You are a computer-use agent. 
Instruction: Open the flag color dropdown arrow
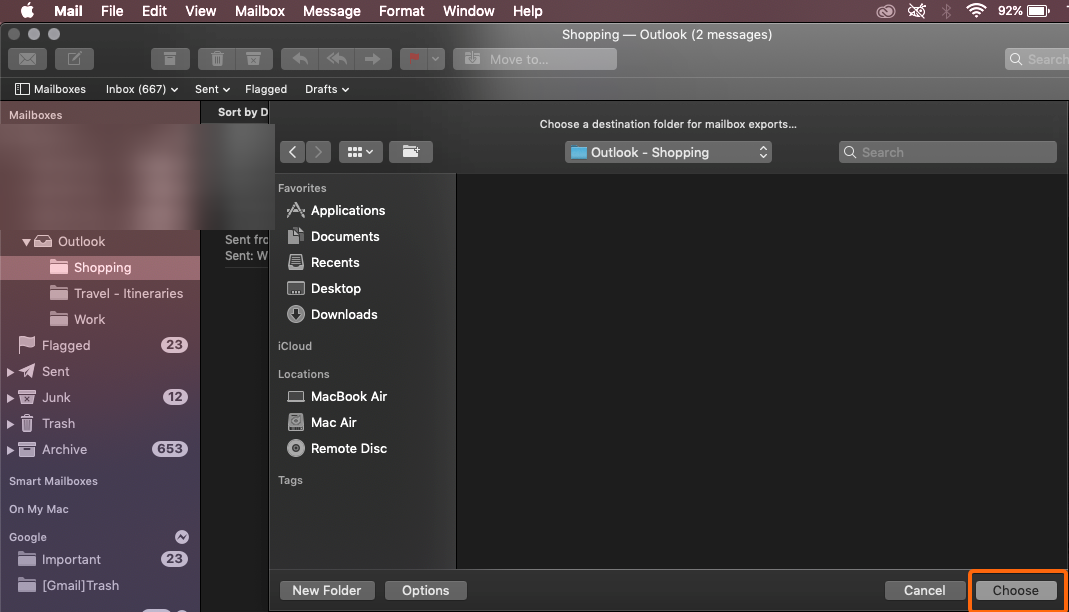pos(436,59)
